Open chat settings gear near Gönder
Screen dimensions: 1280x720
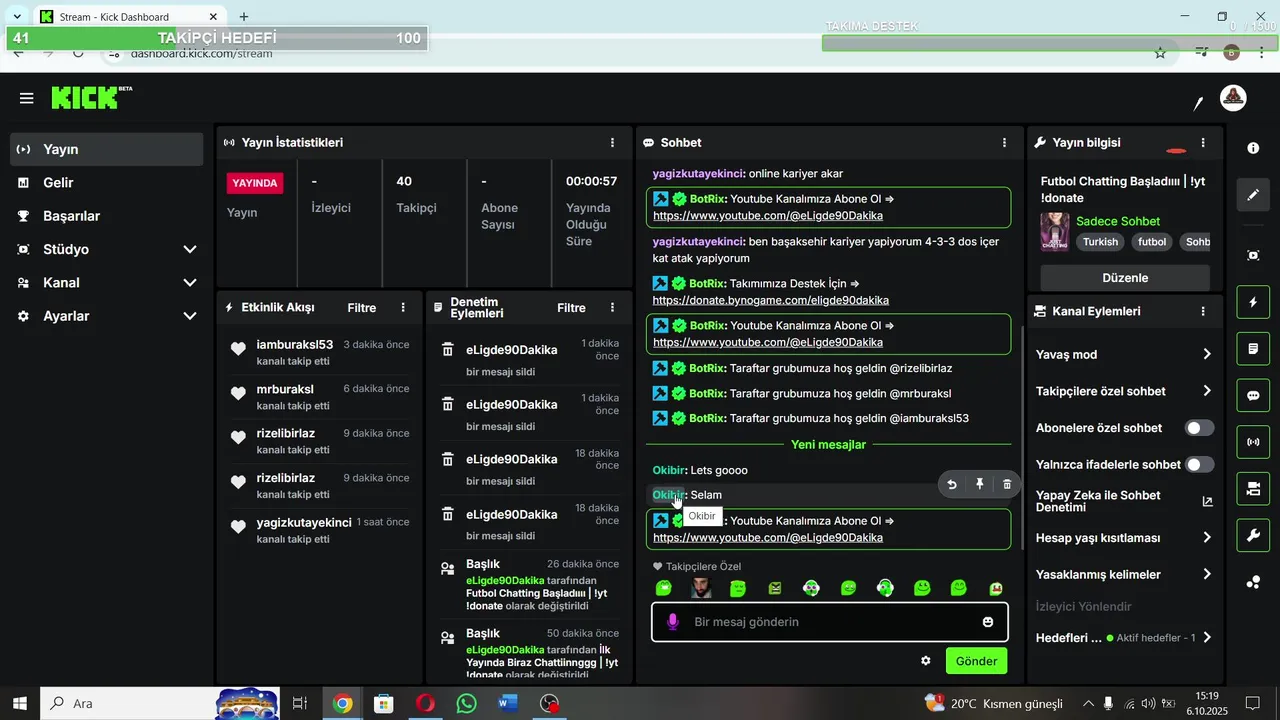click(x=926, y=661)
